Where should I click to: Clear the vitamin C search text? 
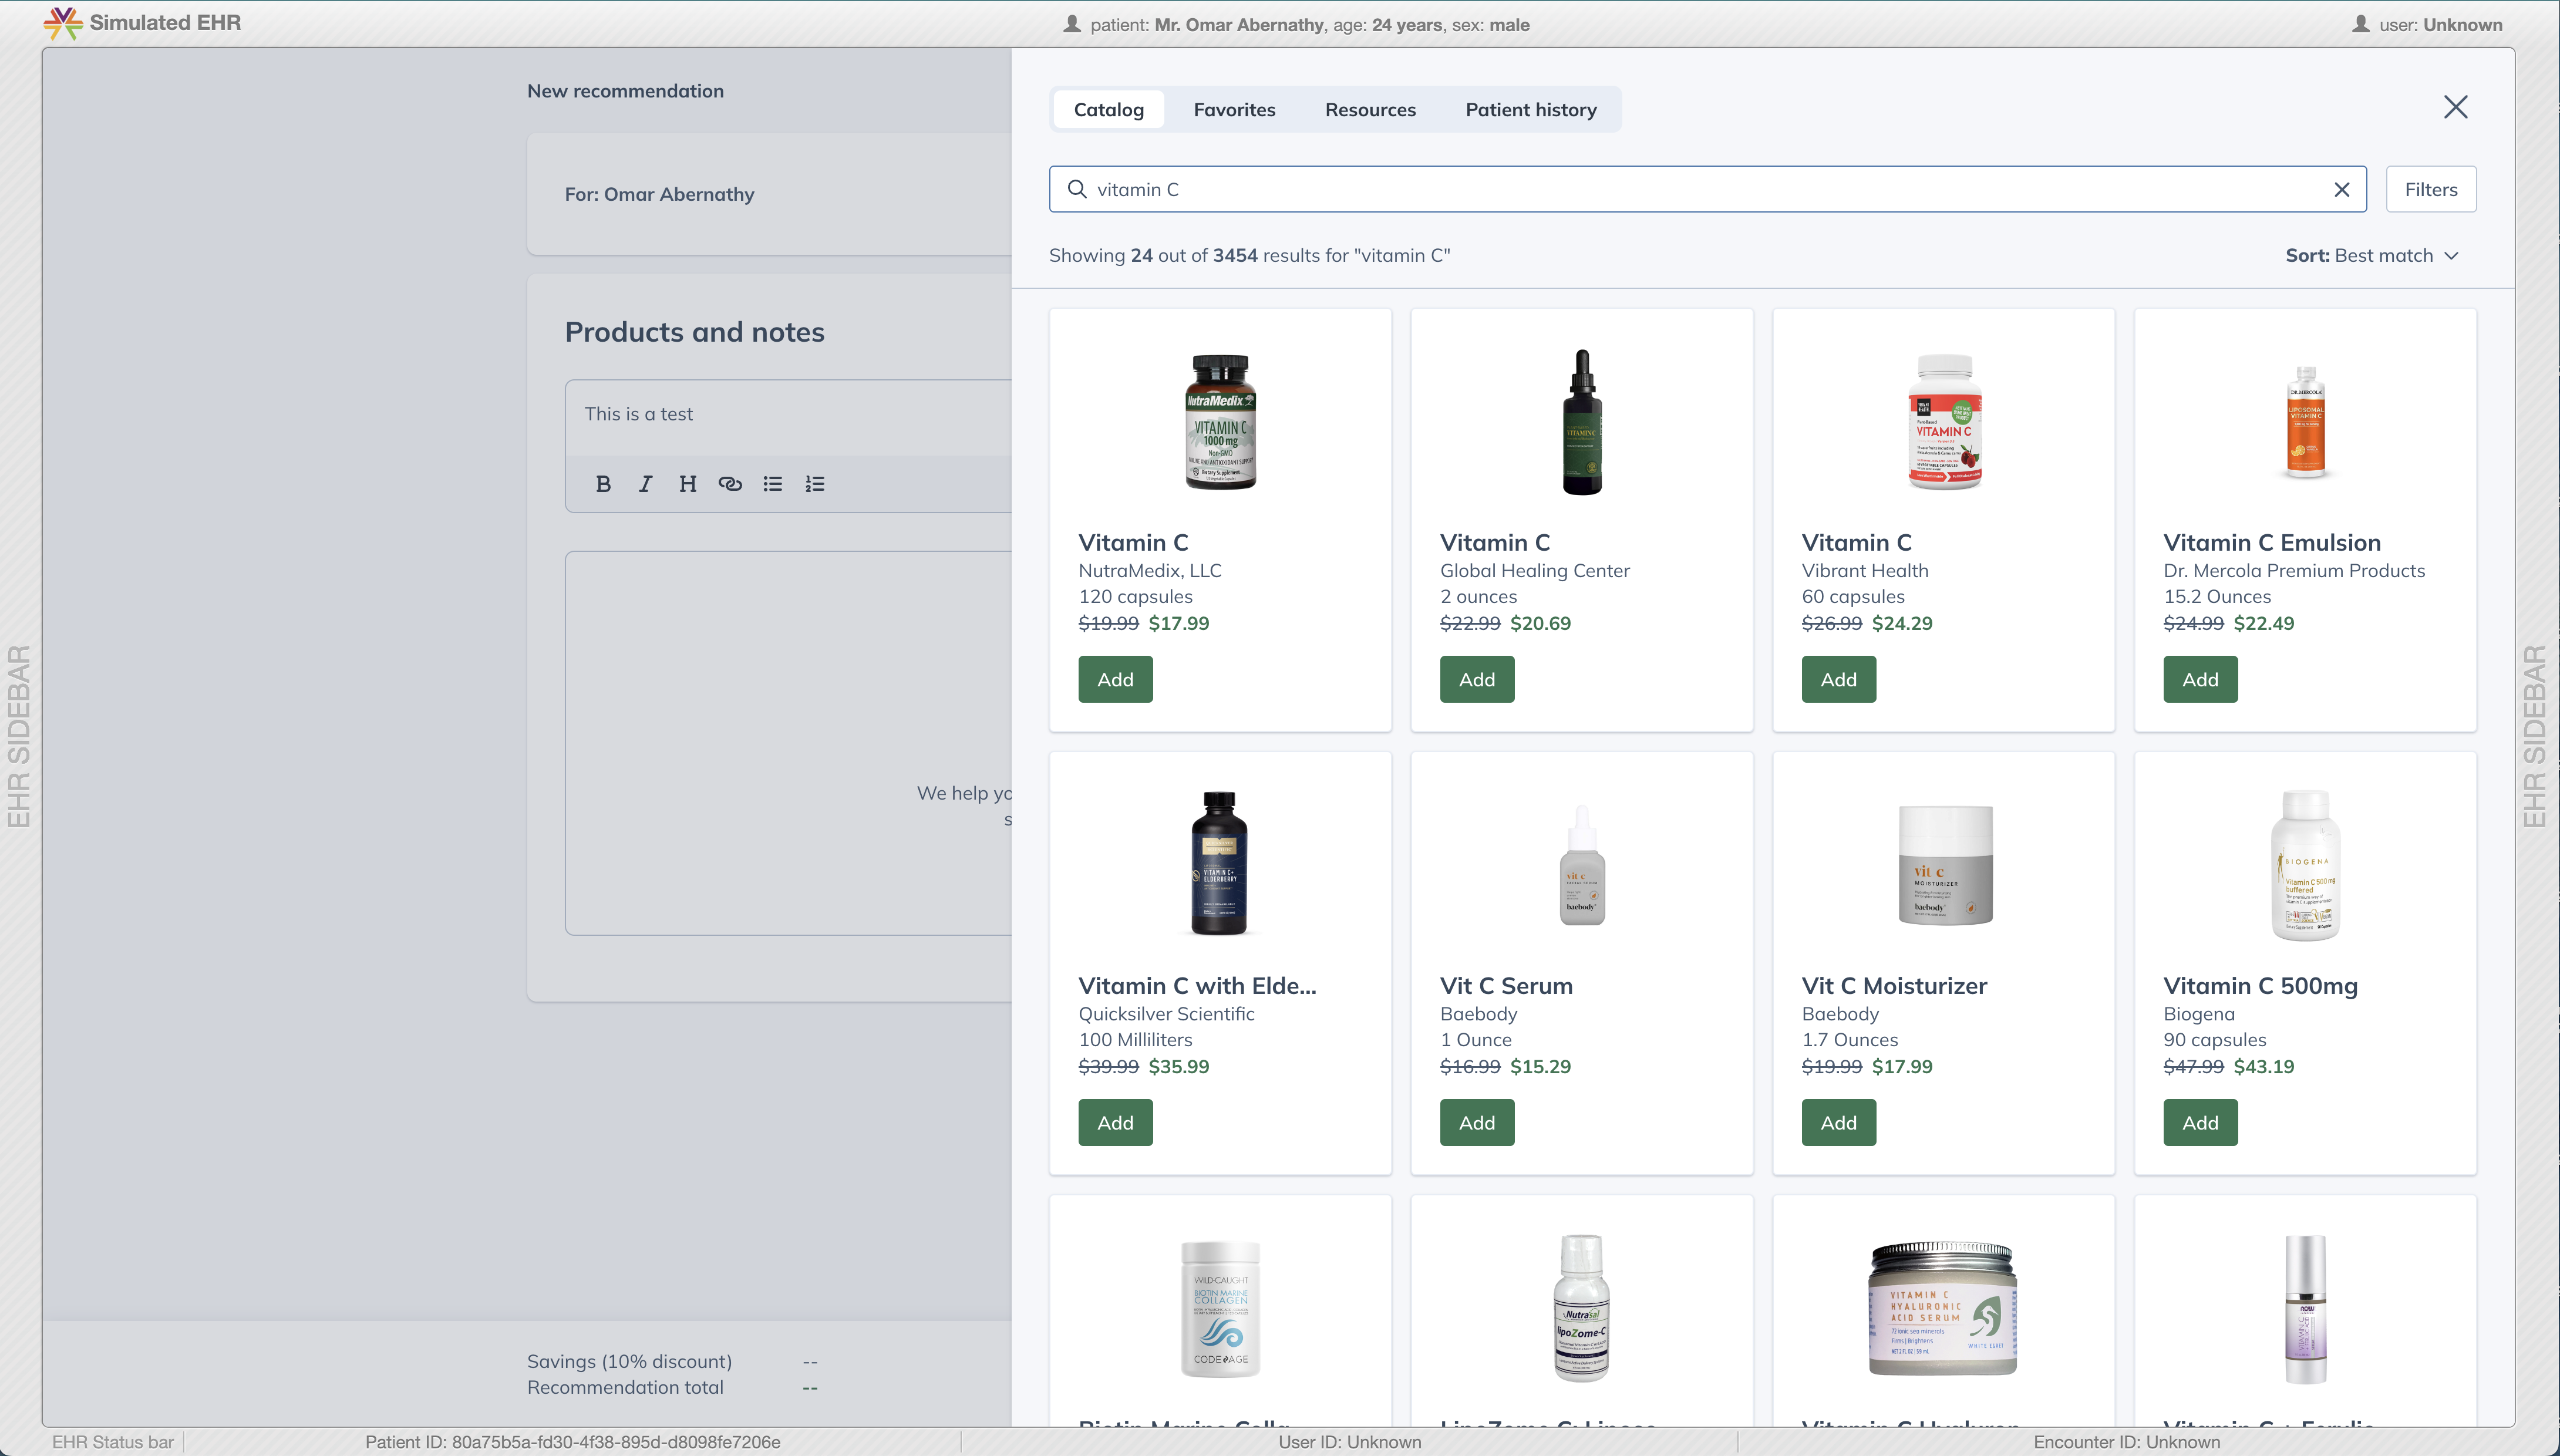[x=2341, y=190]
